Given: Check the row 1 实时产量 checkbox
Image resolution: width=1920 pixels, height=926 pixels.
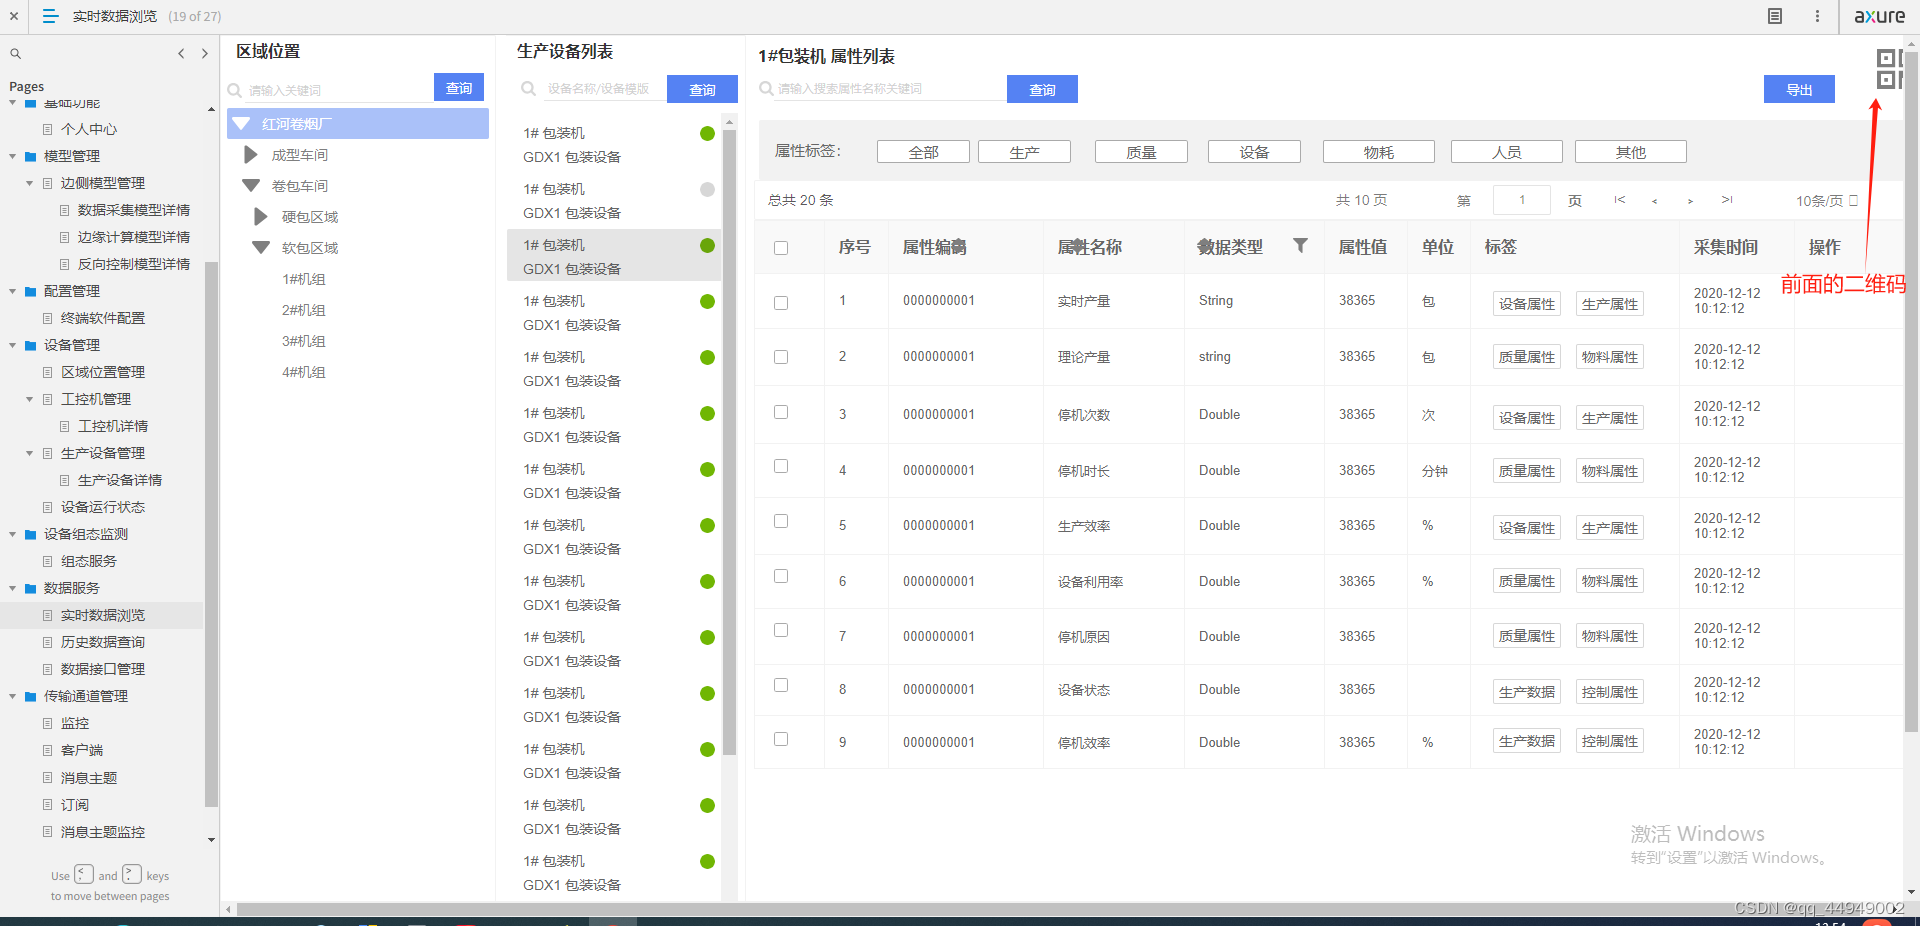Looking at the screenshot, I should click(781, 303).
